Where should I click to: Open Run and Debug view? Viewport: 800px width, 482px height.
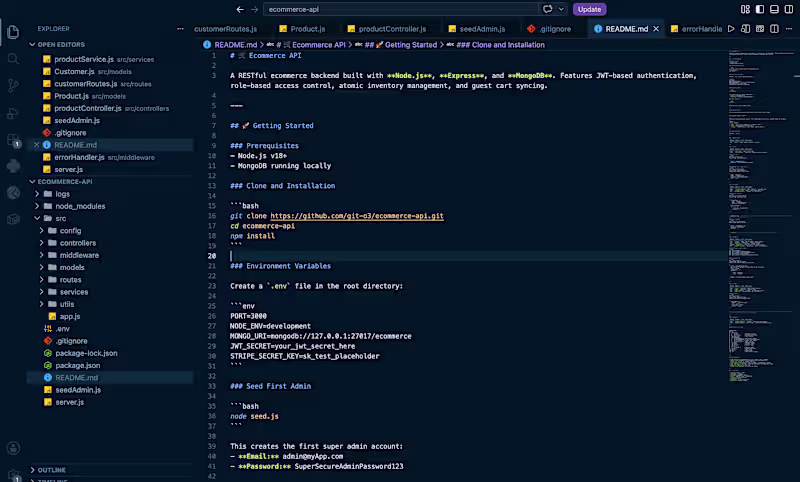[x=13, y=113]
